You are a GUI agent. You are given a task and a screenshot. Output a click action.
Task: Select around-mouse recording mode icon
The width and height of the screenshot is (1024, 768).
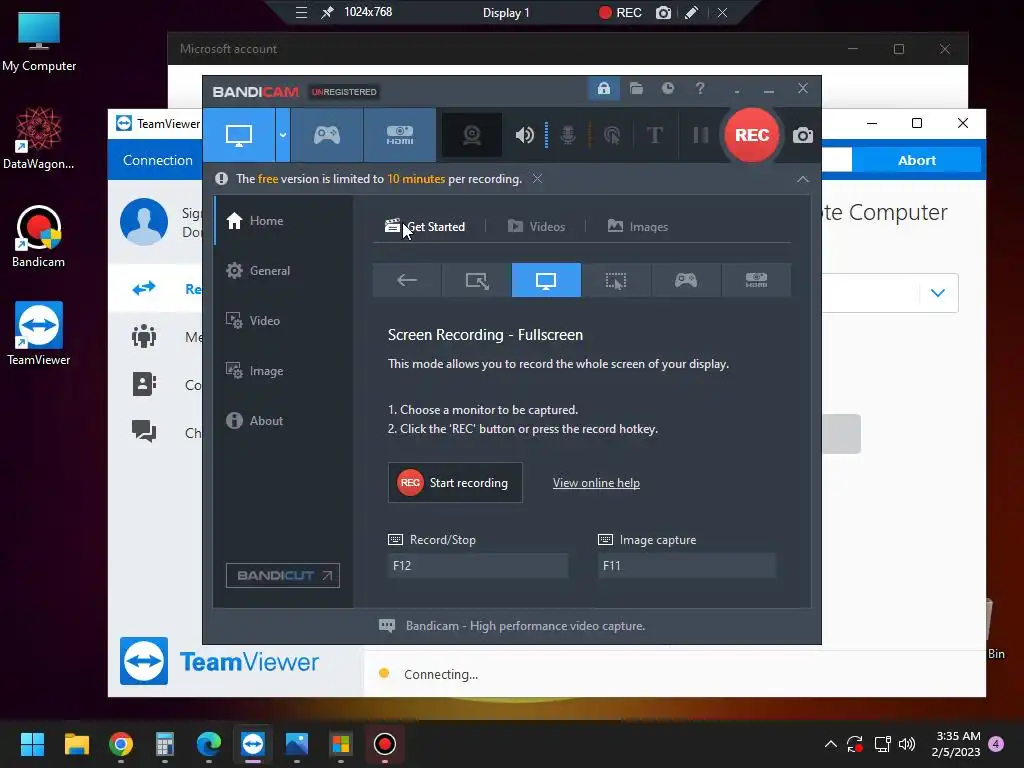click(x=616, y=280)
